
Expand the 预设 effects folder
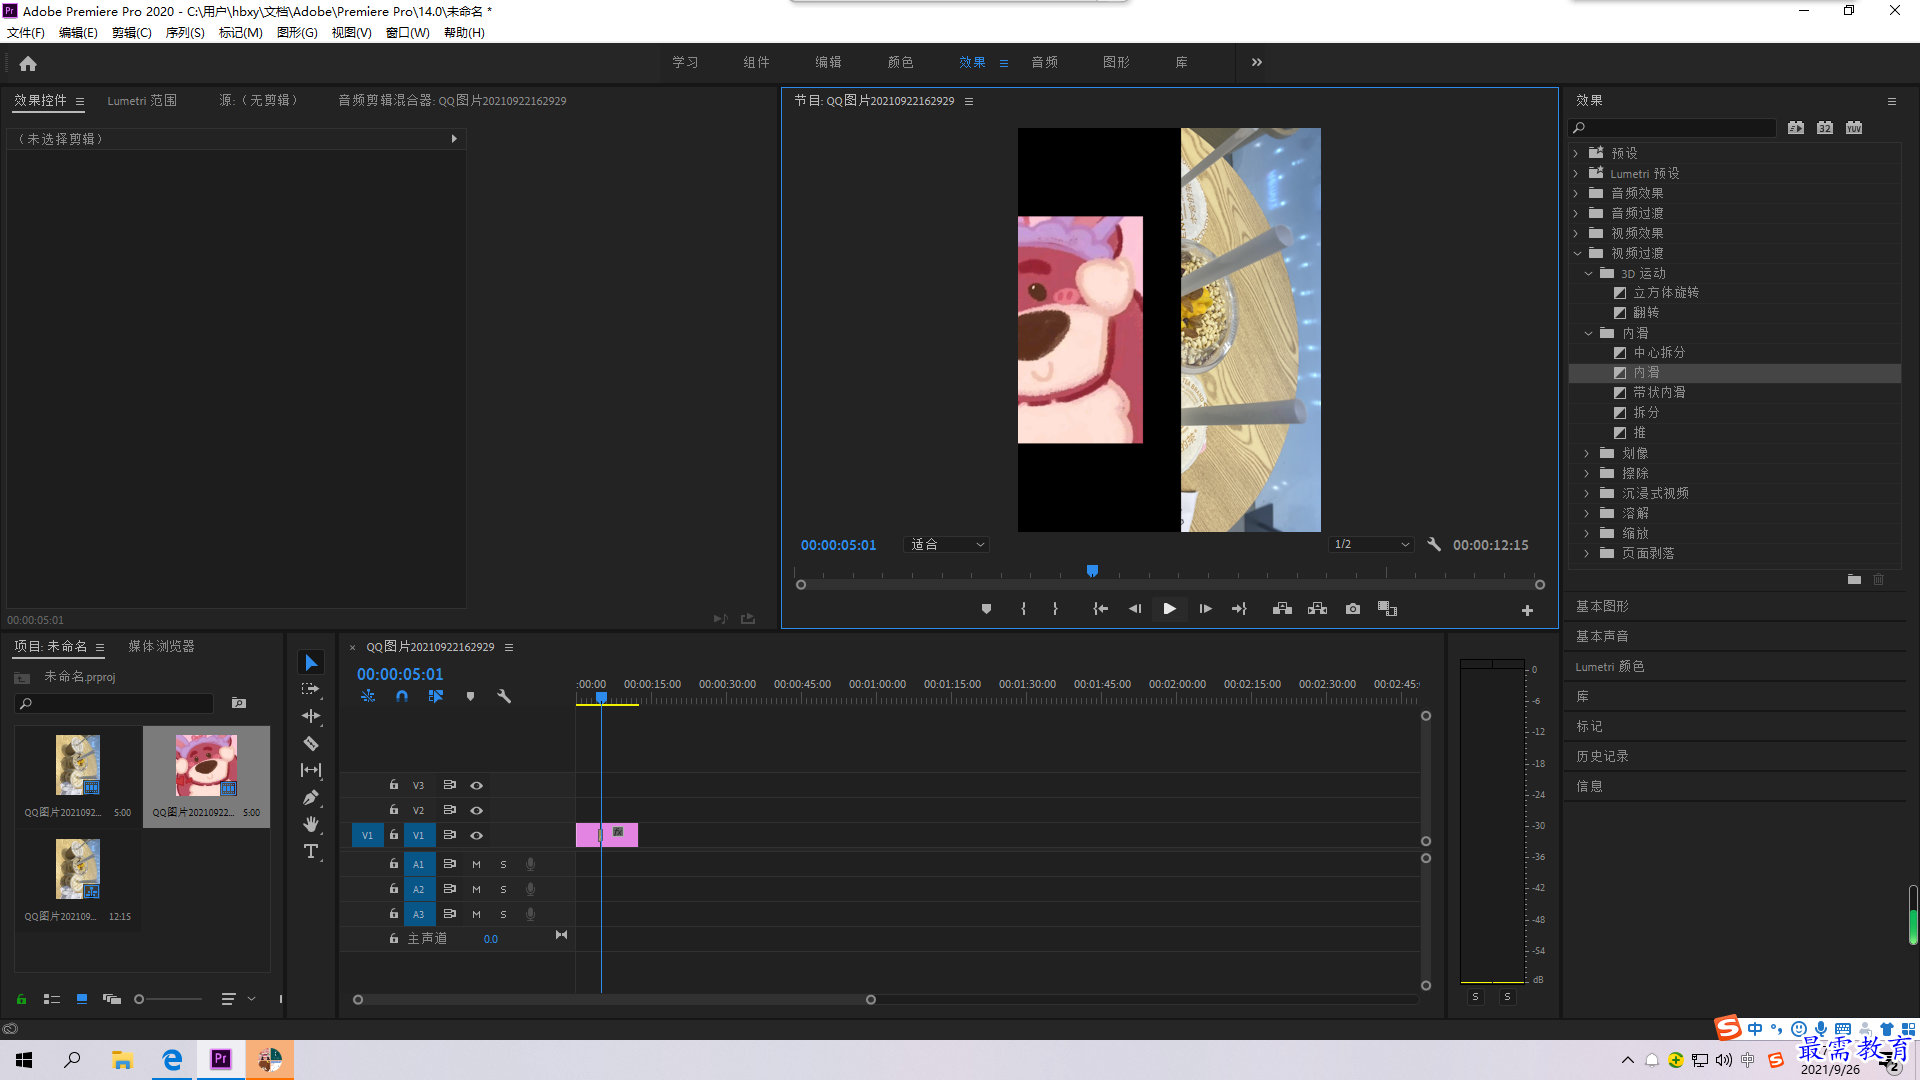click(x=1576, y=153)
